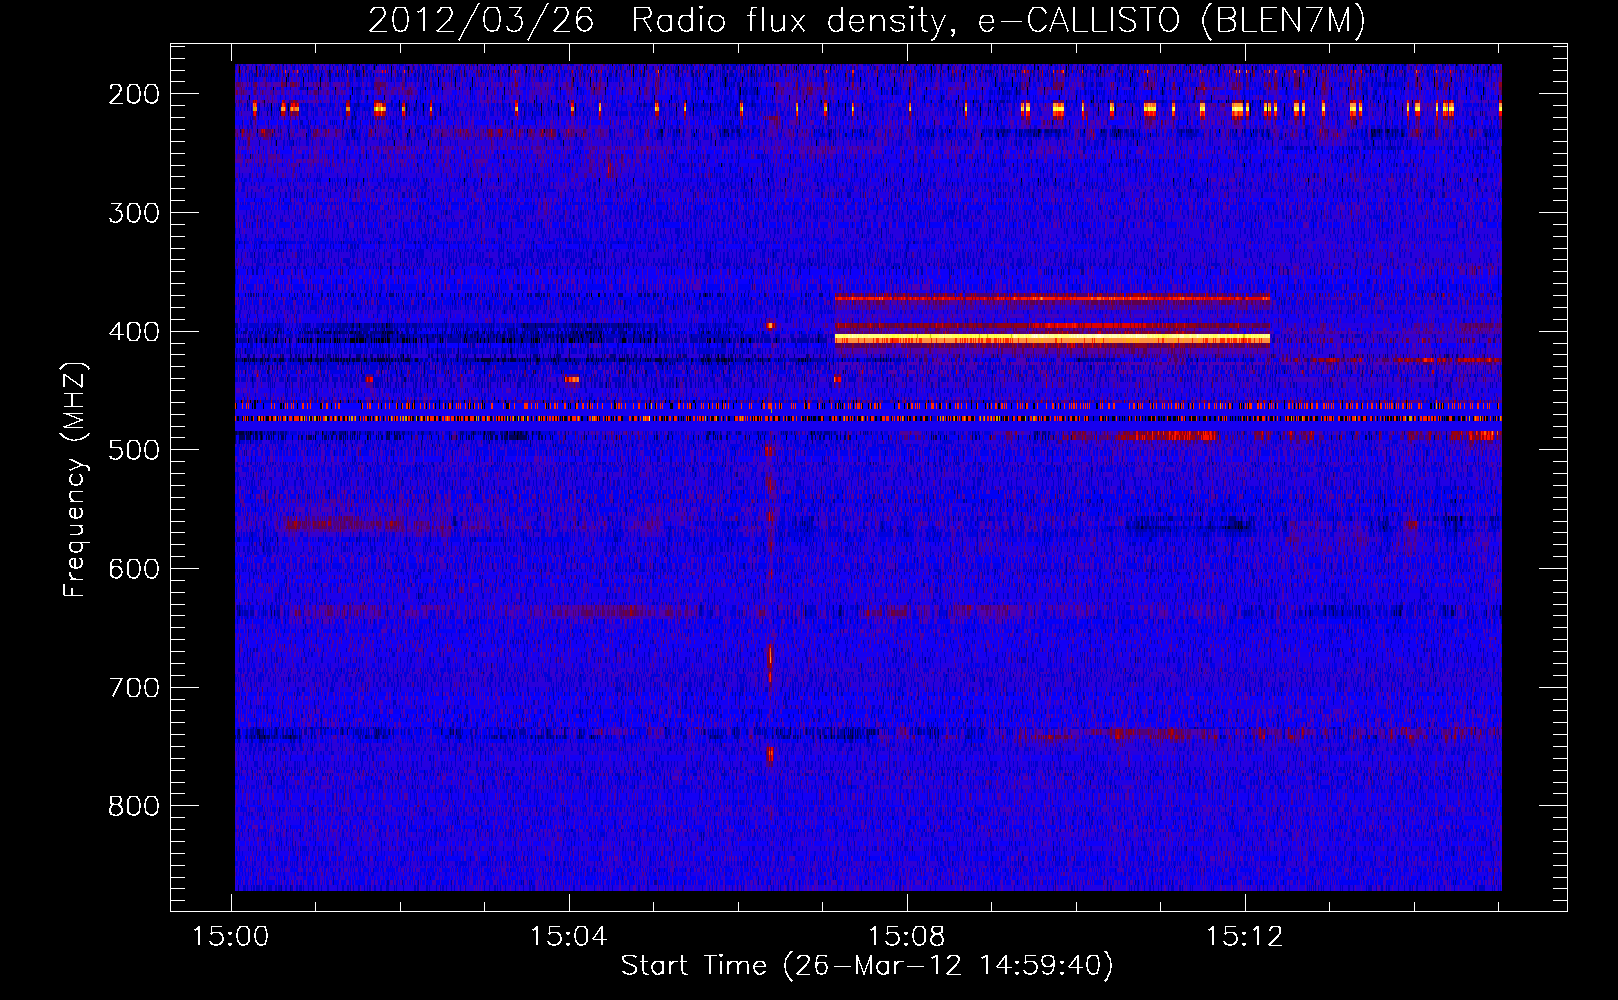The image size is (1618, 1000).
Task: Click the 15:12 time tick label
Action: coord(1244,937)
